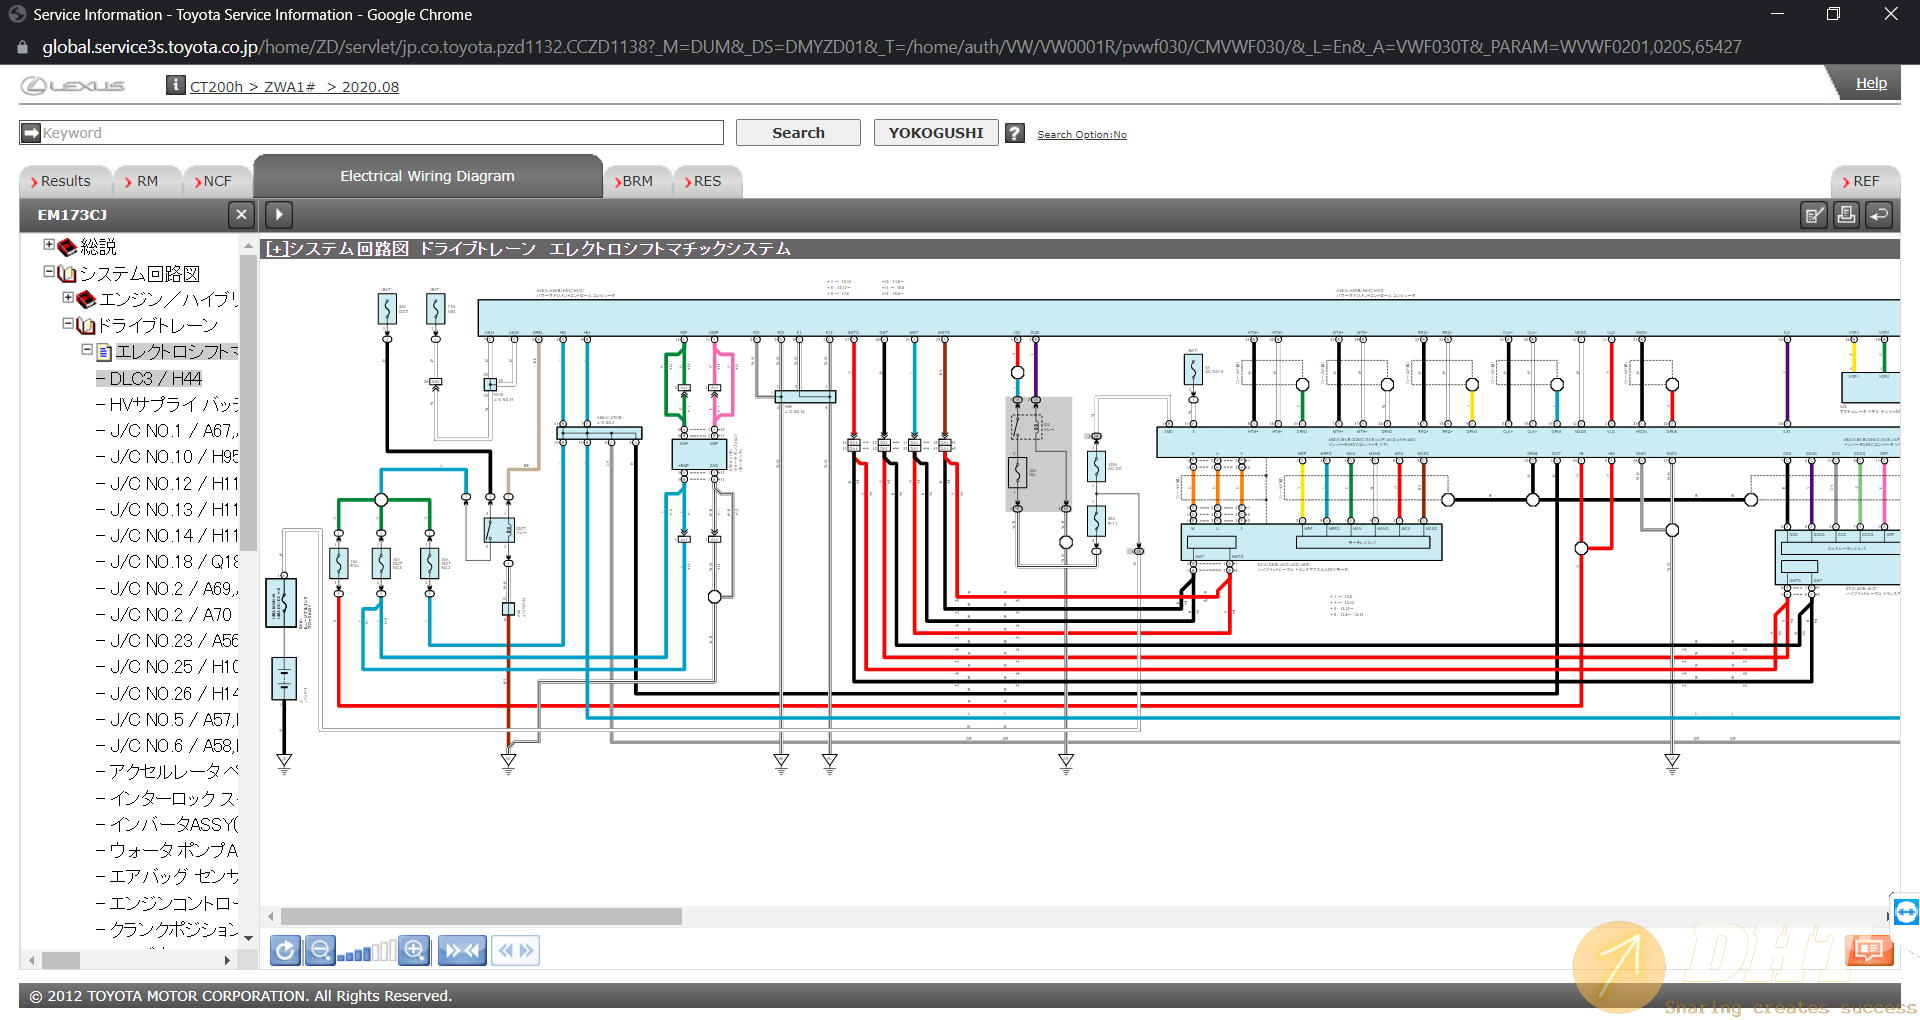
Task: Click the zoom in magnifier icon
Action: (414, 950)
